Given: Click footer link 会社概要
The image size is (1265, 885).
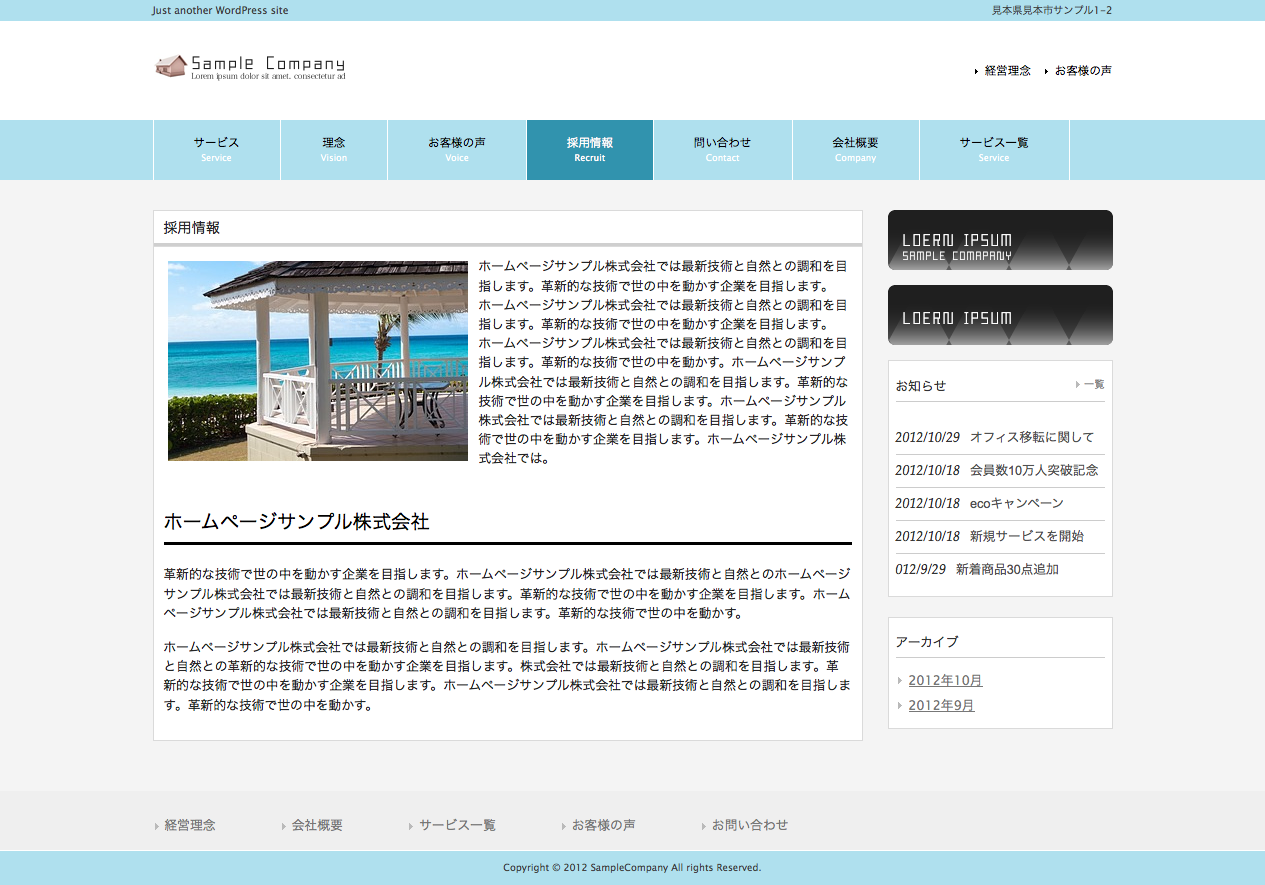Looking at the screenshot, I should point(317,825).
